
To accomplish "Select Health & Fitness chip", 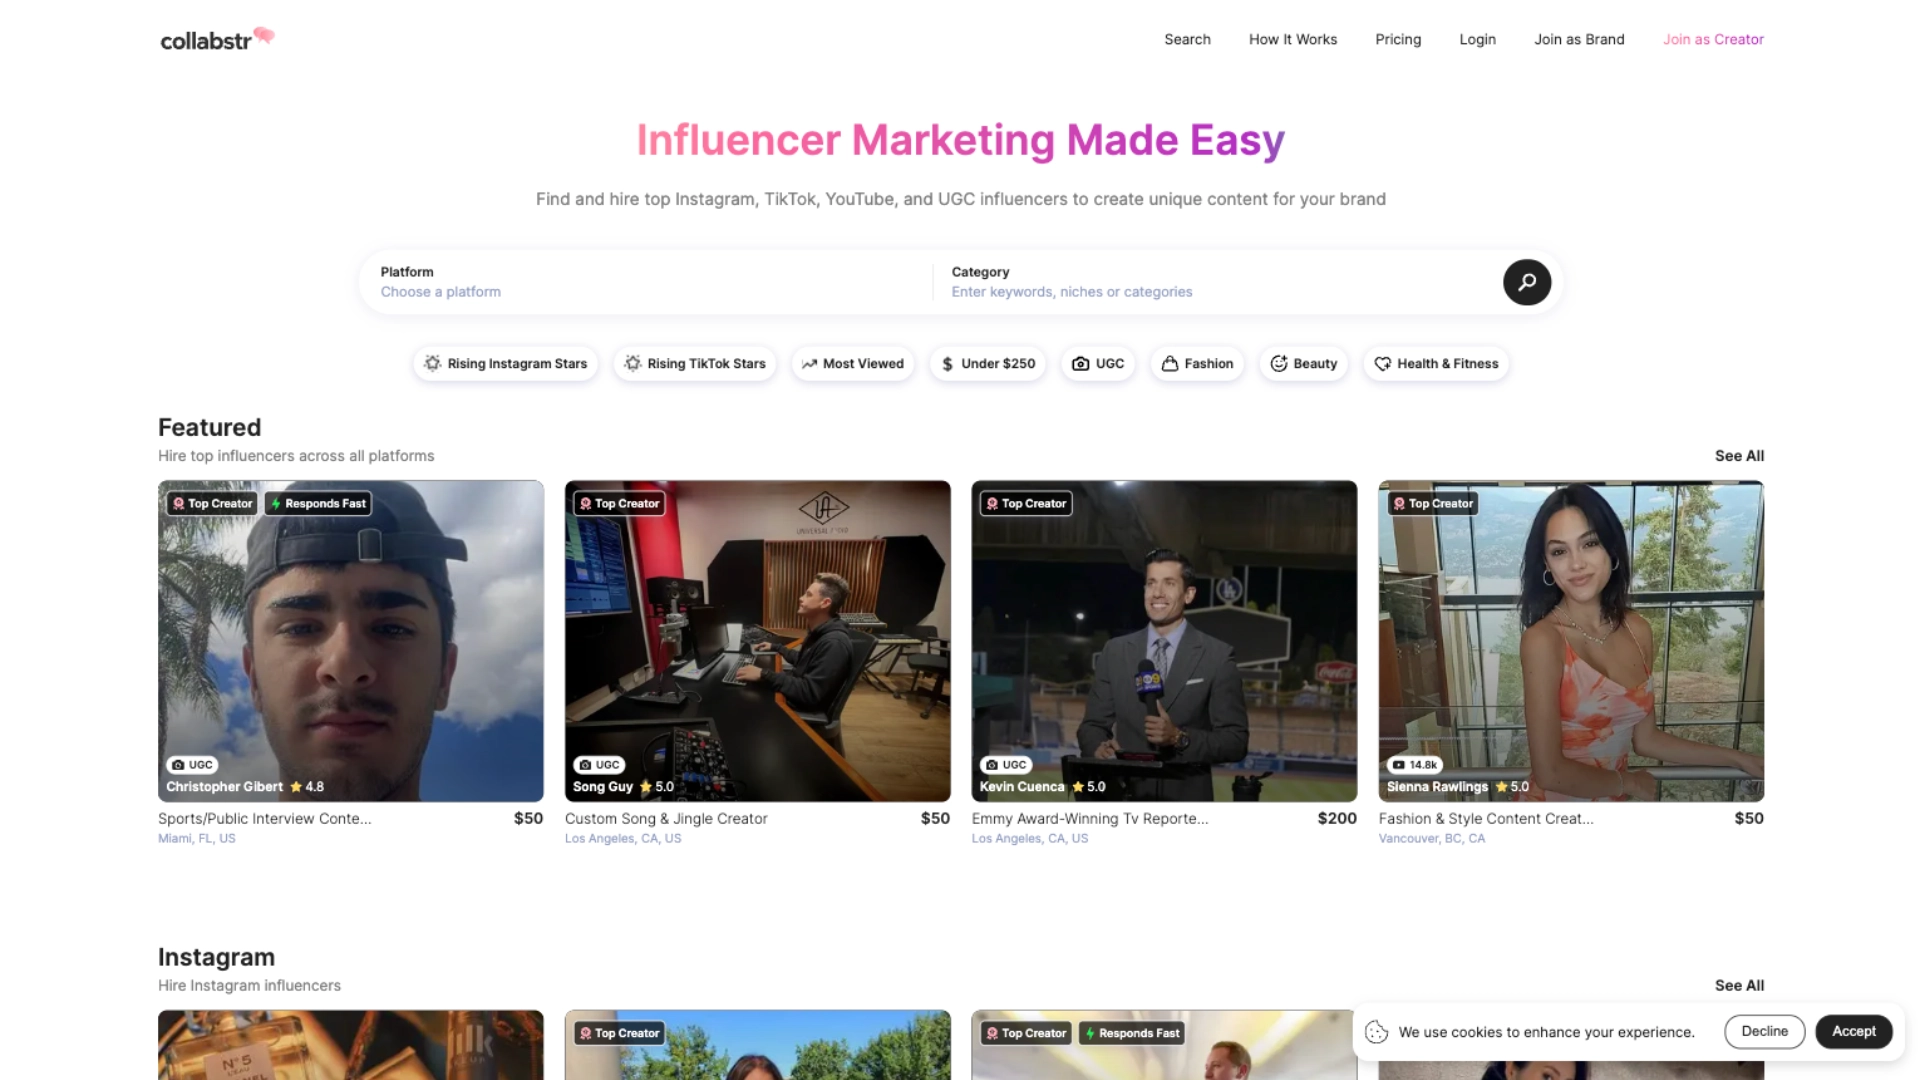I will [1435, 364].
